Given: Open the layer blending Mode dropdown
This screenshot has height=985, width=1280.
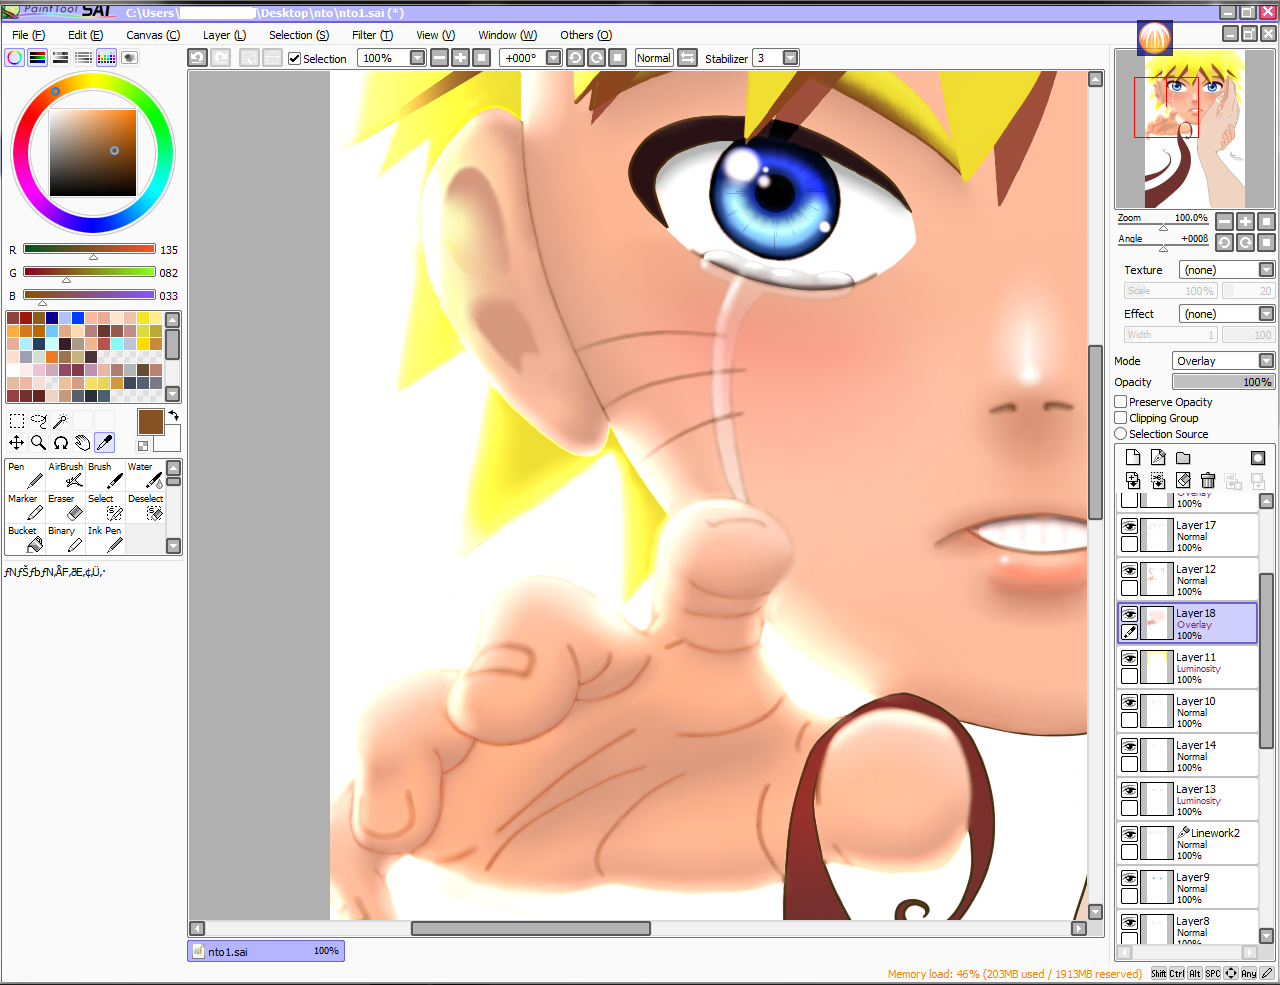Looking at the screenshot, I should pos(1223,361).
